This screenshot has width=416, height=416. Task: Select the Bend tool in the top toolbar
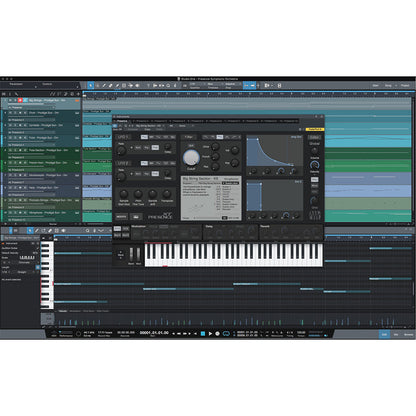tap(131, 85)
